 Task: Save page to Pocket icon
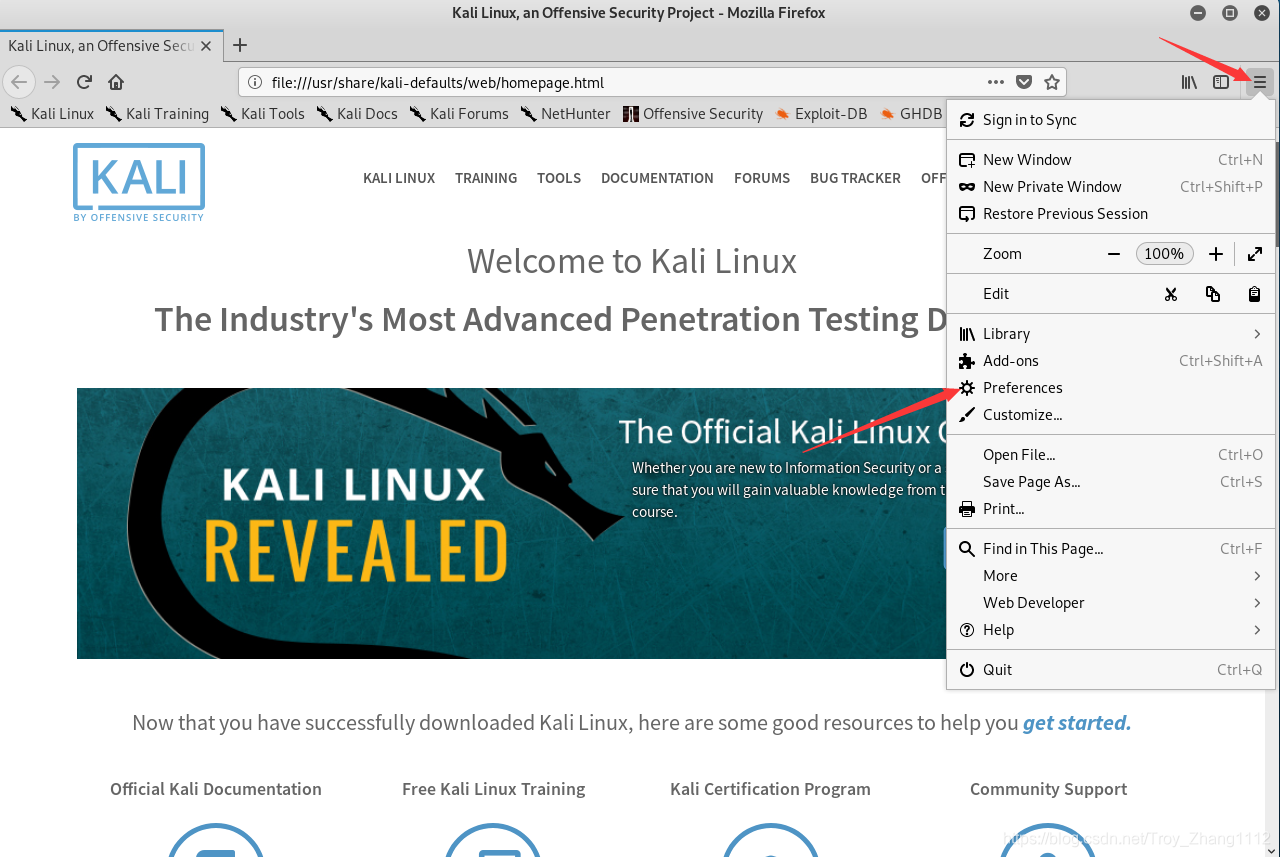coord(1024,82)
